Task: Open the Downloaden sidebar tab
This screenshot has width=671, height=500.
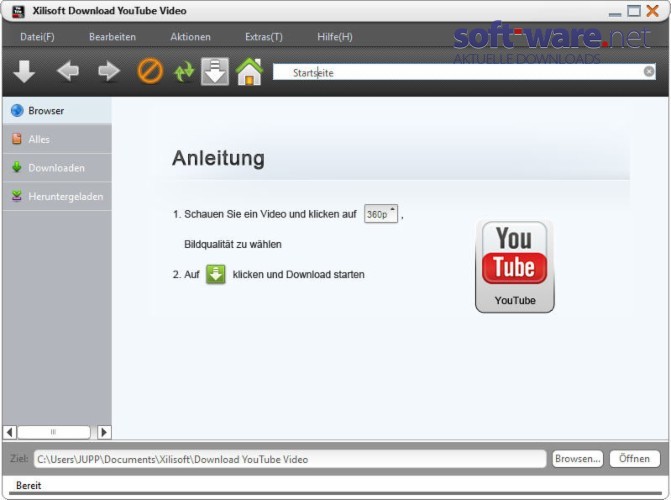Action: click(57, 168)
